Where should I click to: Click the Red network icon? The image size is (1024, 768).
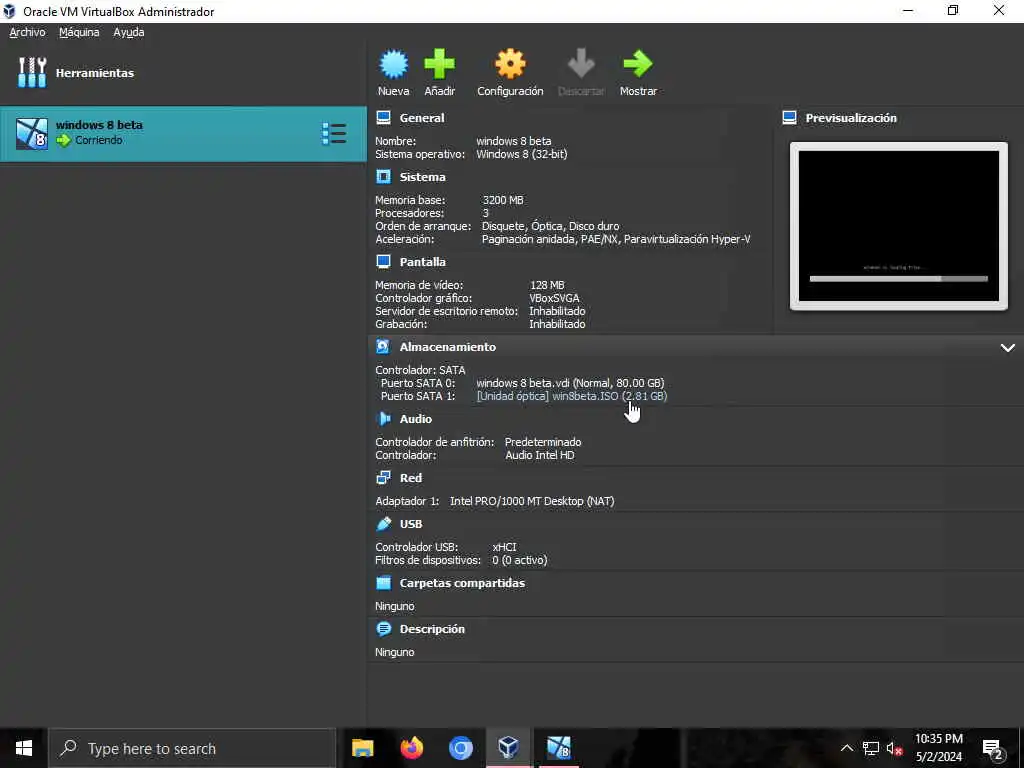coord(384,478)
